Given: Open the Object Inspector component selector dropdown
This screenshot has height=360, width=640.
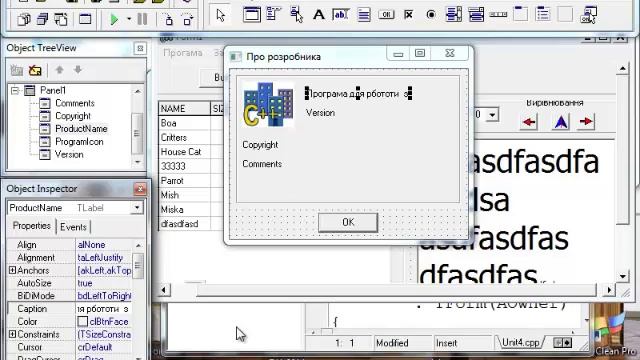Looking at the screenshot, I should tap(137, 208).
